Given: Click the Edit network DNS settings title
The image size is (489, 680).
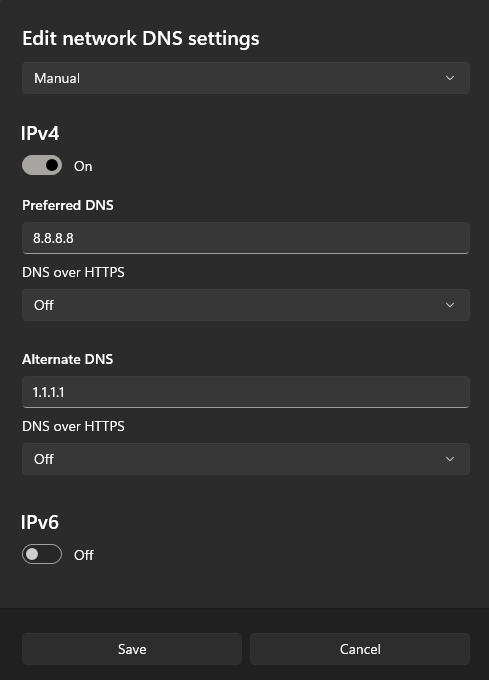Looking at the screenshot, I should pyautogui.click(x=141, y=39).
